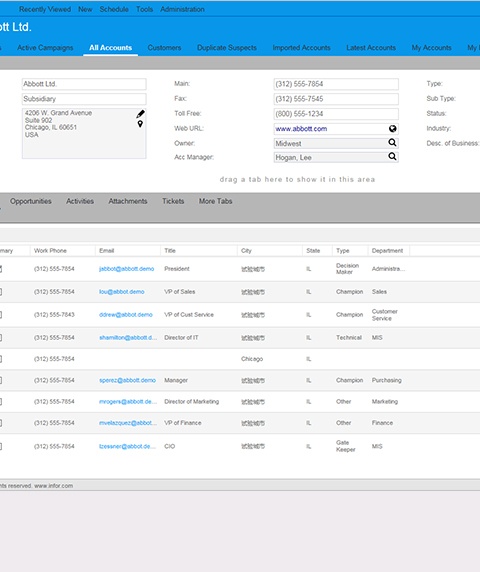Sort by Work Phone column header
The width and height of the screenshot is (480, 572).
50,251
